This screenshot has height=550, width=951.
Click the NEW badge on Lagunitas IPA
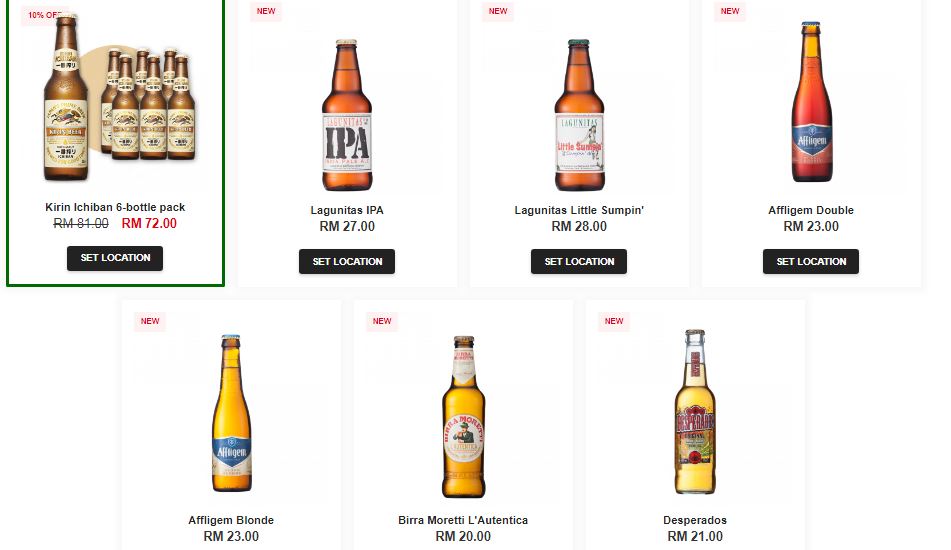coord(266,11)
